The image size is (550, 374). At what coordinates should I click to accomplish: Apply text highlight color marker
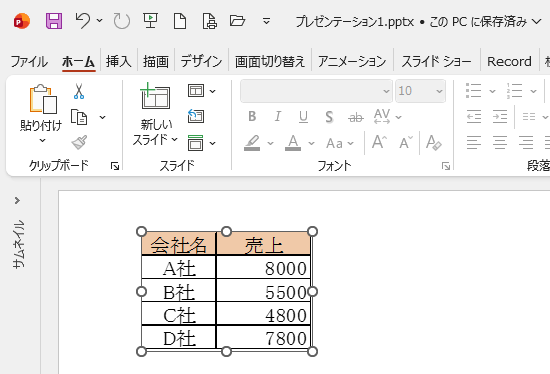coord(252,143)
